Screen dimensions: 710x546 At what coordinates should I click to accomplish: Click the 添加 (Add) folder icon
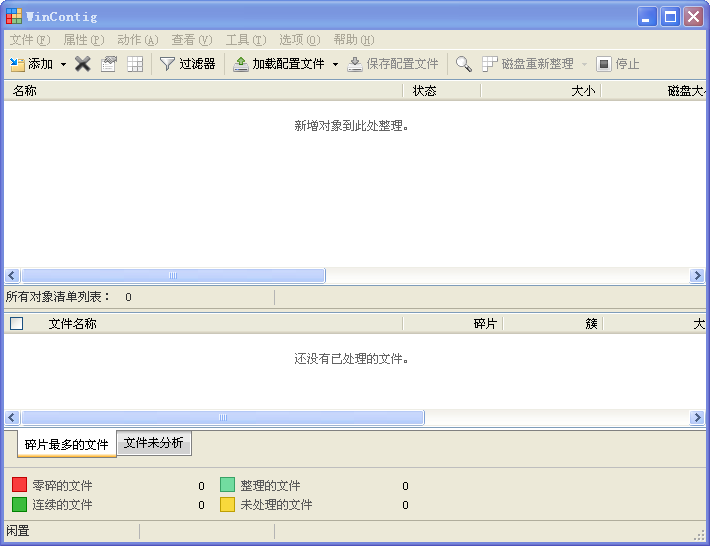point(17,64)
